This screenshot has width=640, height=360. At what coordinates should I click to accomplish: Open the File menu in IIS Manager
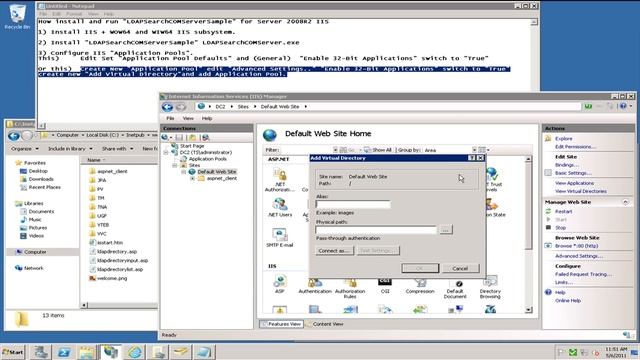click(x=170, y=118)
